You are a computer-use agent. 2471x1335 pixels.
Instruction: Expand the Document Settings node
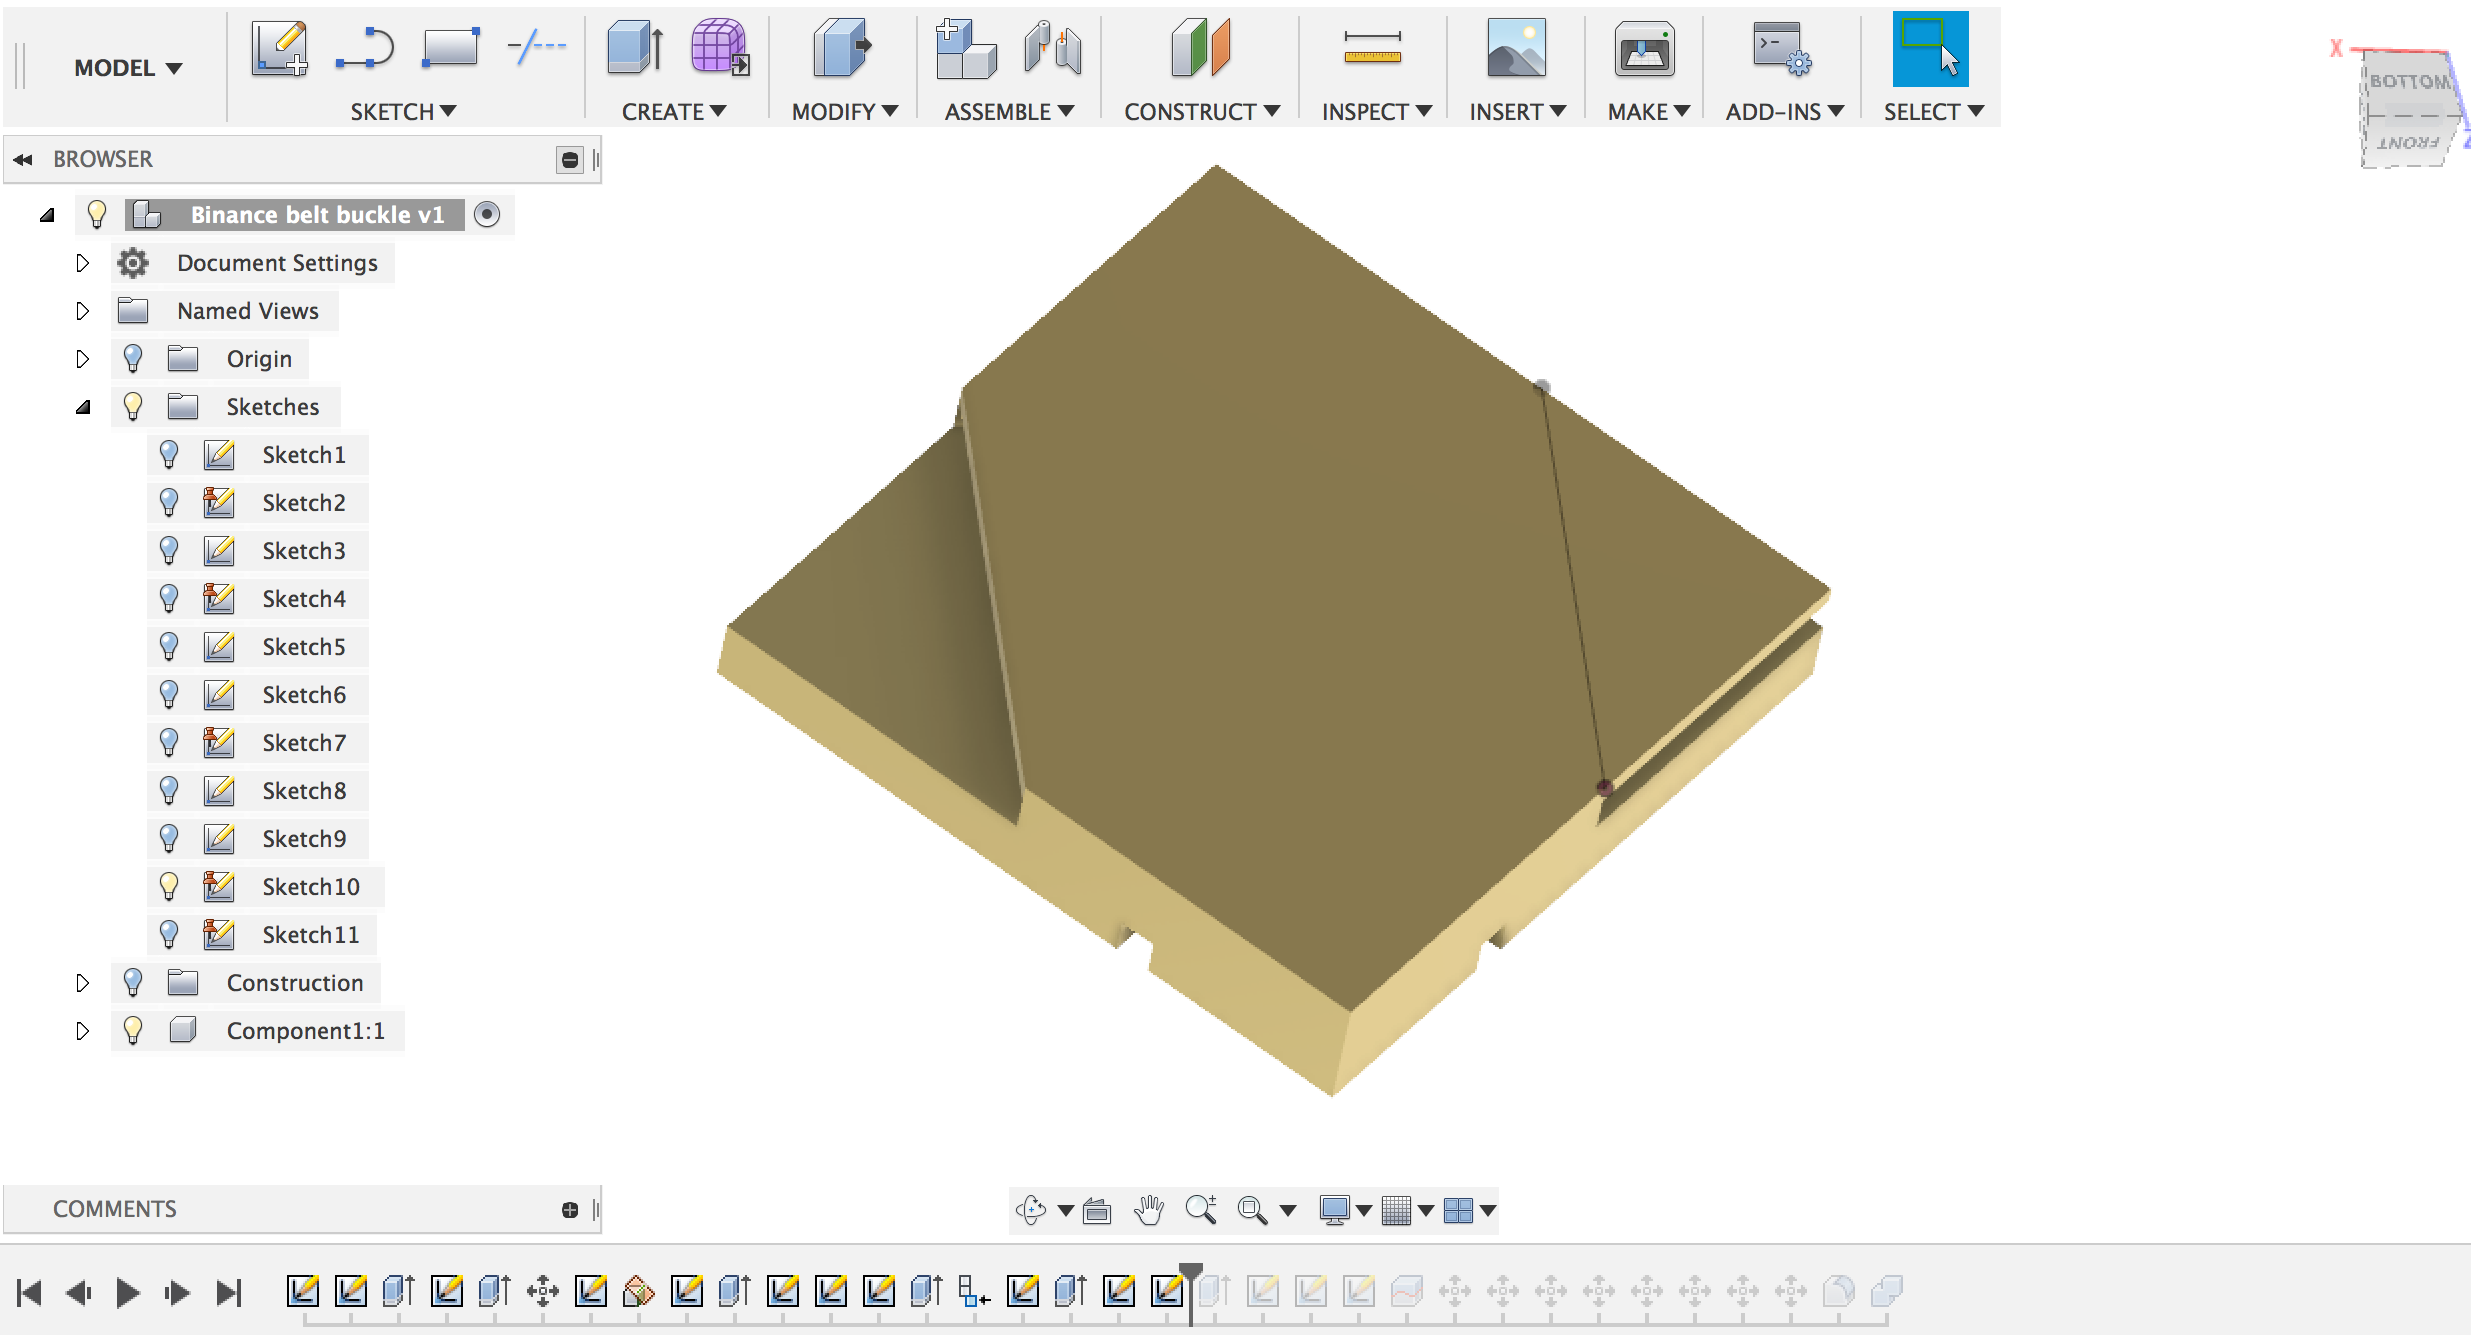[x=83, y=263]
